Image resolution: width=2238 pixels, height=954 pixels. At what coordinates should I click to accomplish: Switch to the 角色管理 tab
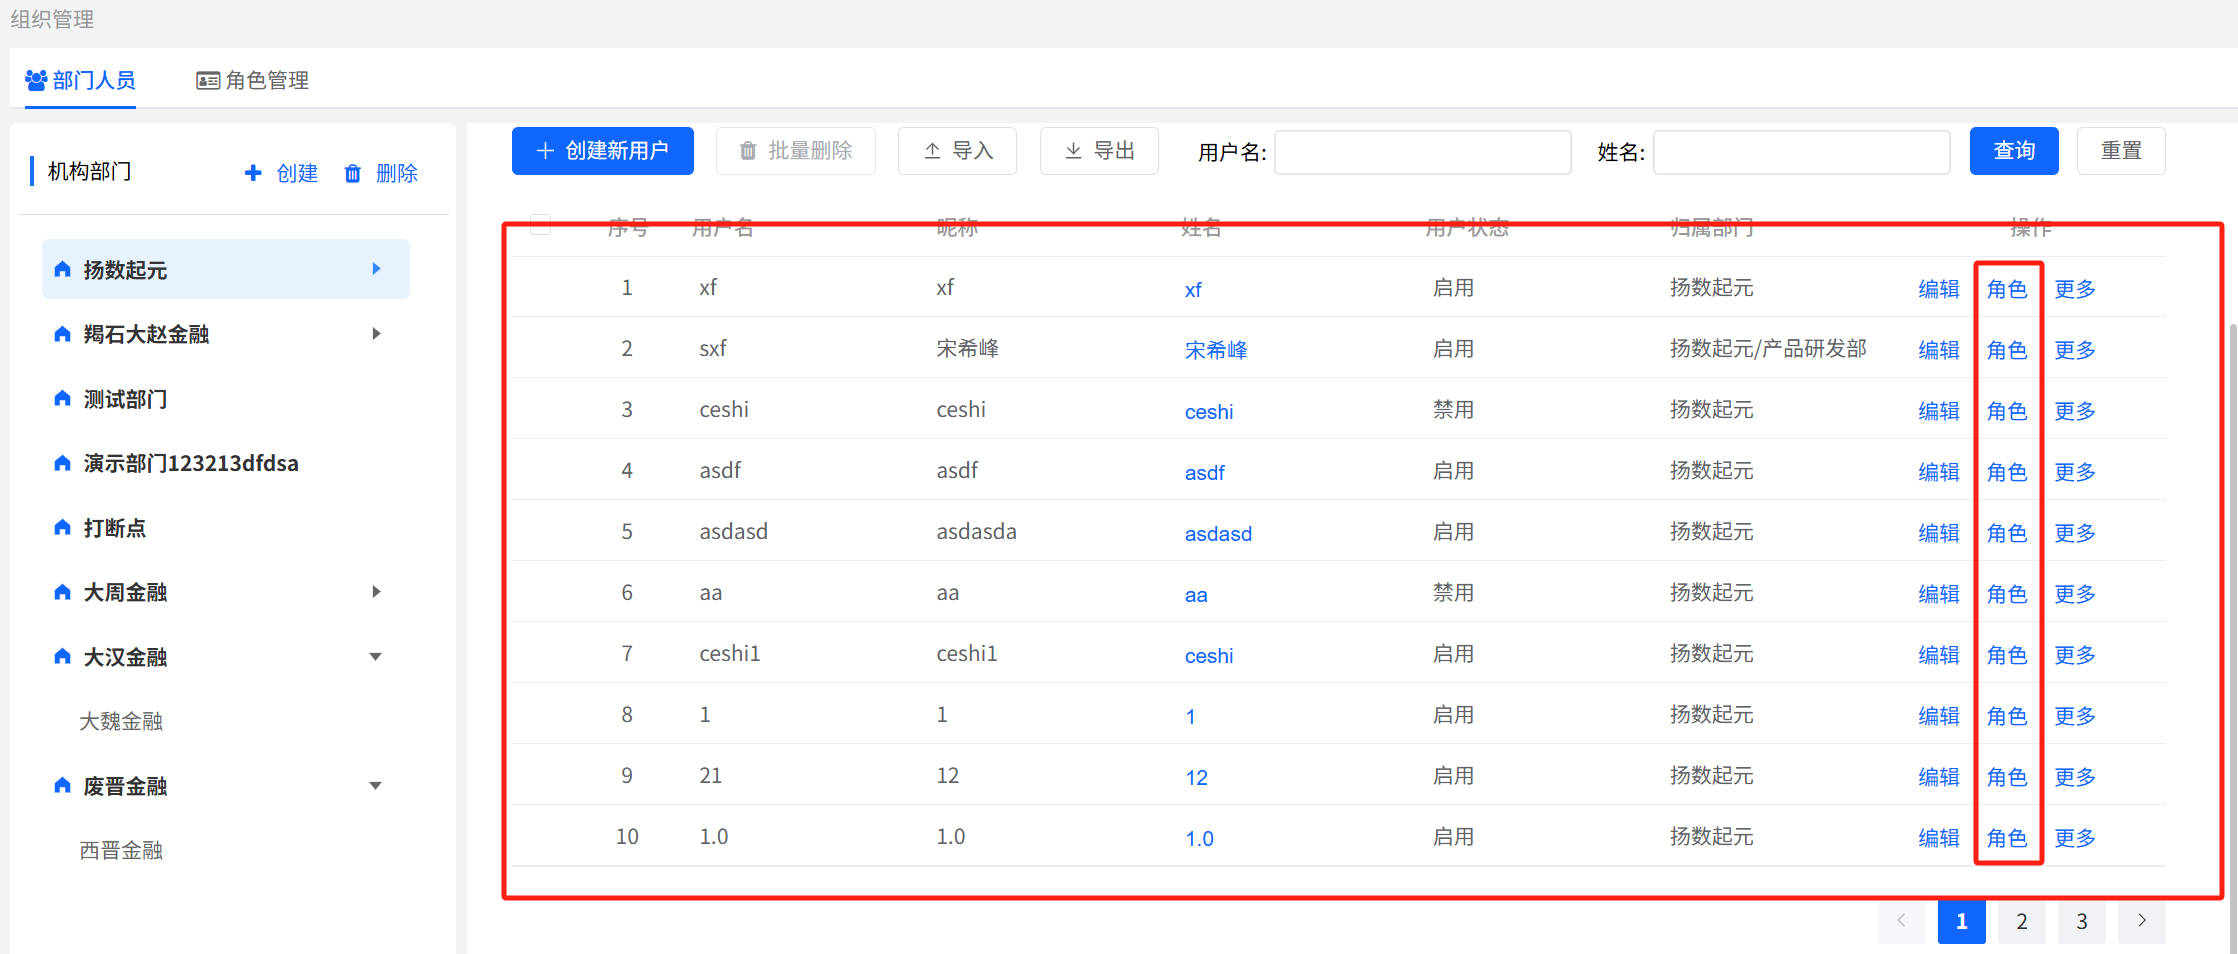pyautogui.click(x=253, y=80)
